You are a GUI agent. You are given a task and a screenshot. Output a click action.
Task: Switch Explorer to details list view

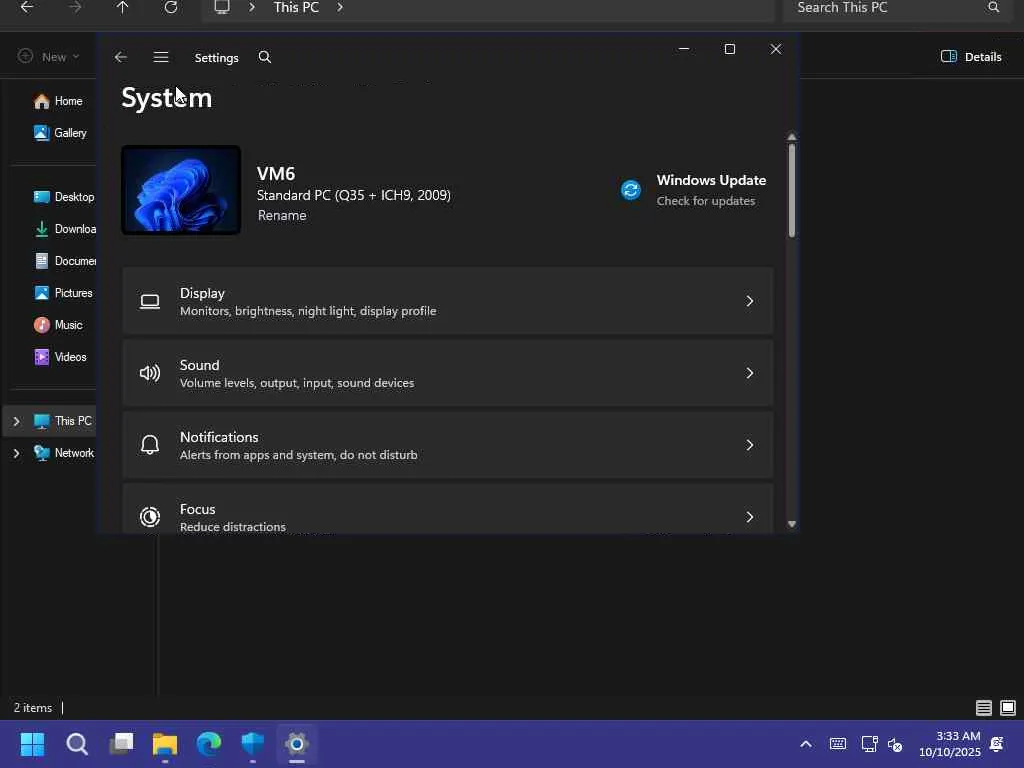[x=984, y=708]
